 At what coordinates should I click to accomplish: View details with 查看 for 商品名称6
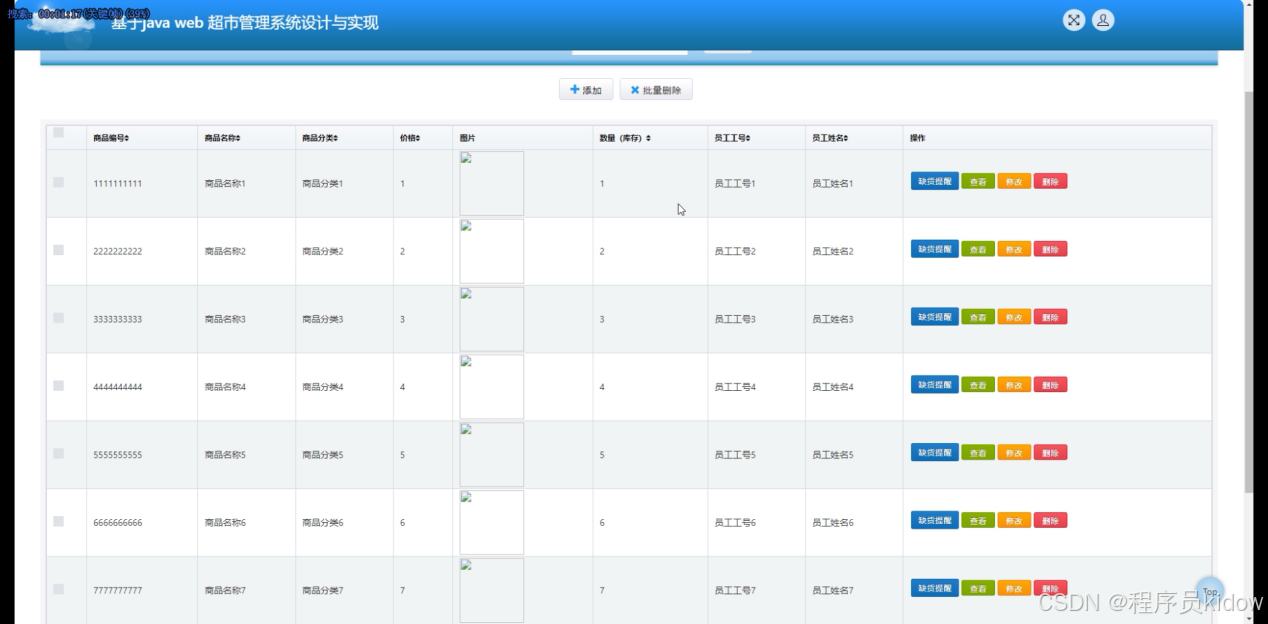(x=978, y=520)
